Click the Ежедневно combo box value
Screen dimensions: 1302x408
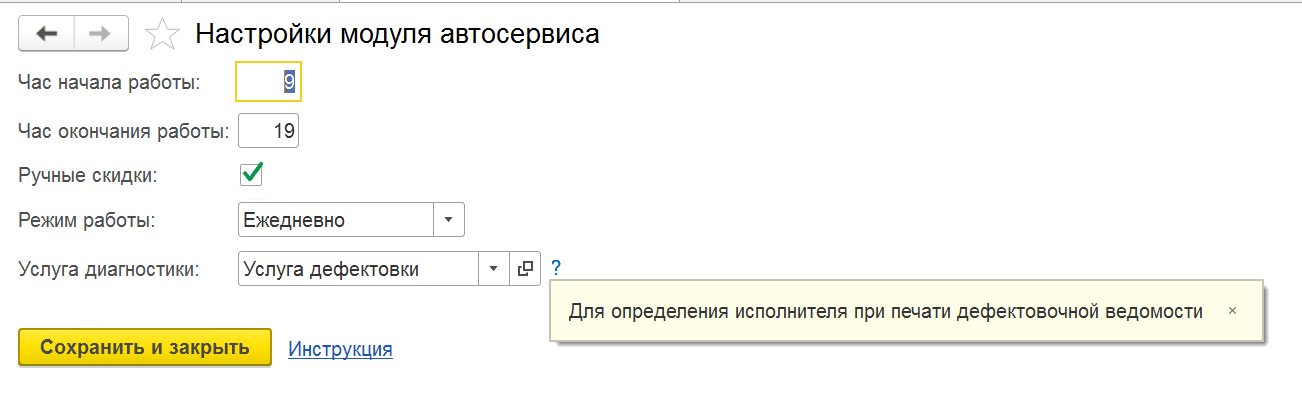(336, 219)
